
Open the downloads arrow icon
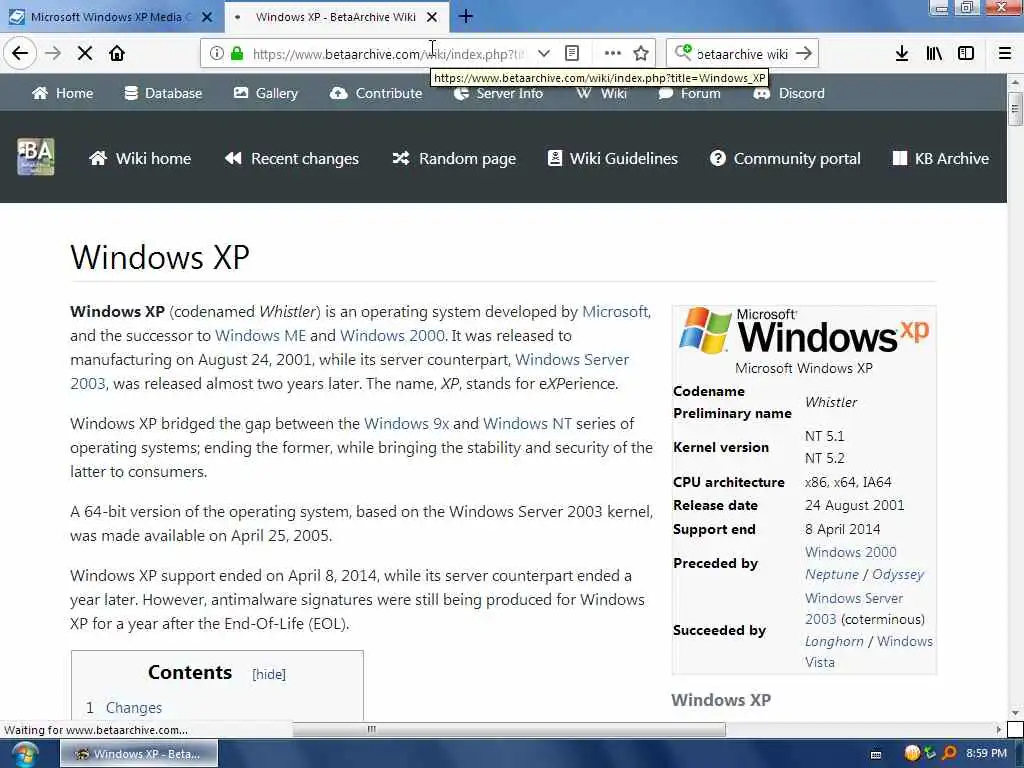tap(902, 54)
